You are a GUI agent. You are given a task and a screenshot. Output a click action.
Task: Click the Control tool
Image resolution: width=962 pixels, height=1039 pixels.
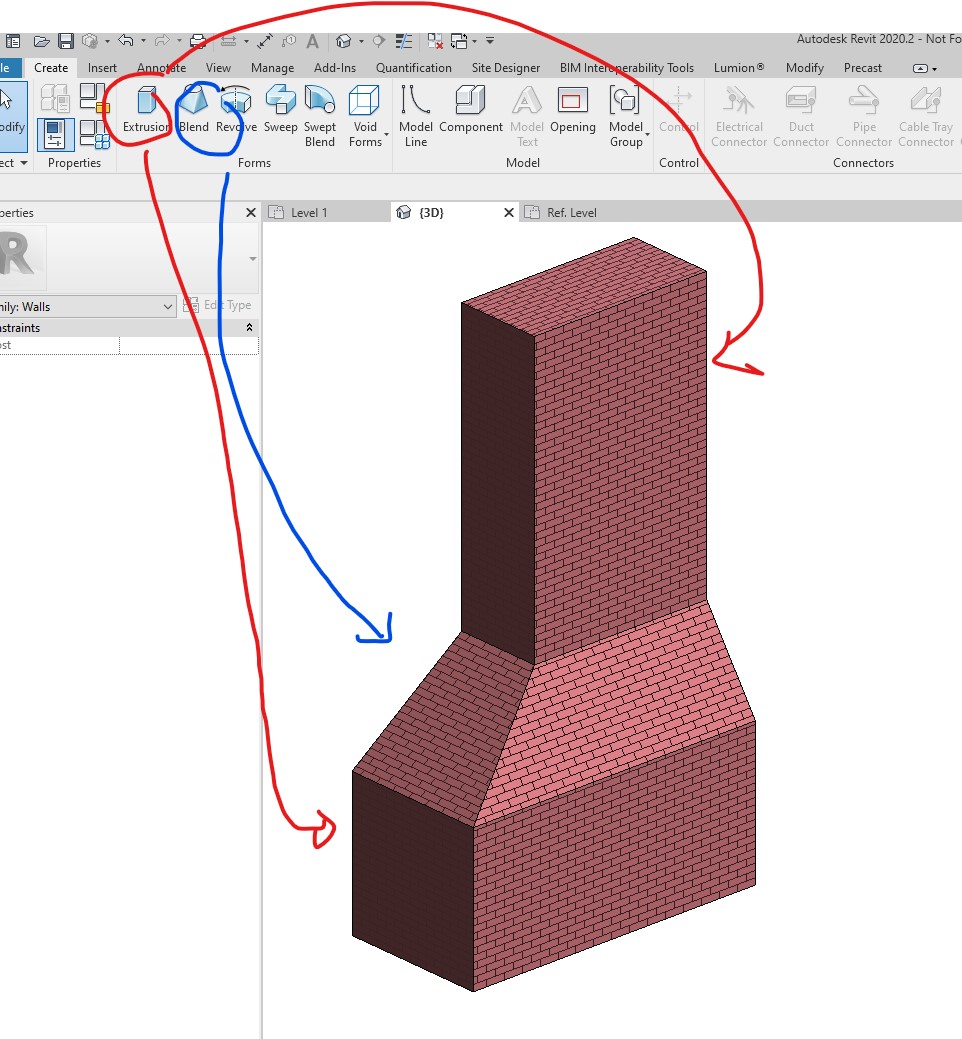(679, 110)
